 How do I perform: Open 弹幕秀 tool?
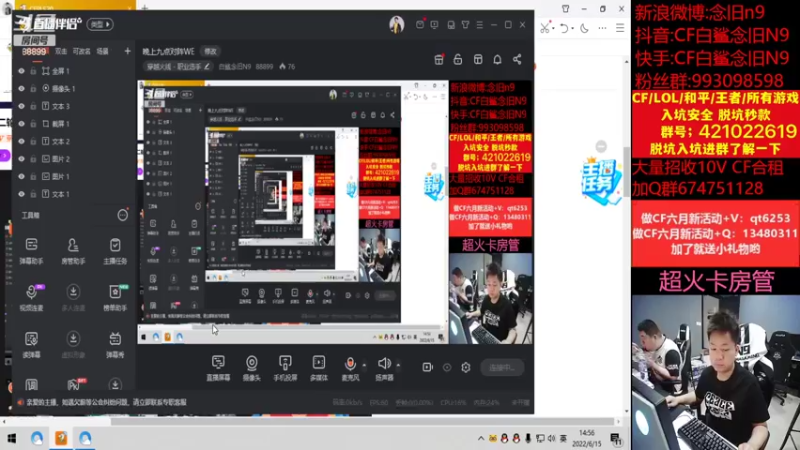115,345
